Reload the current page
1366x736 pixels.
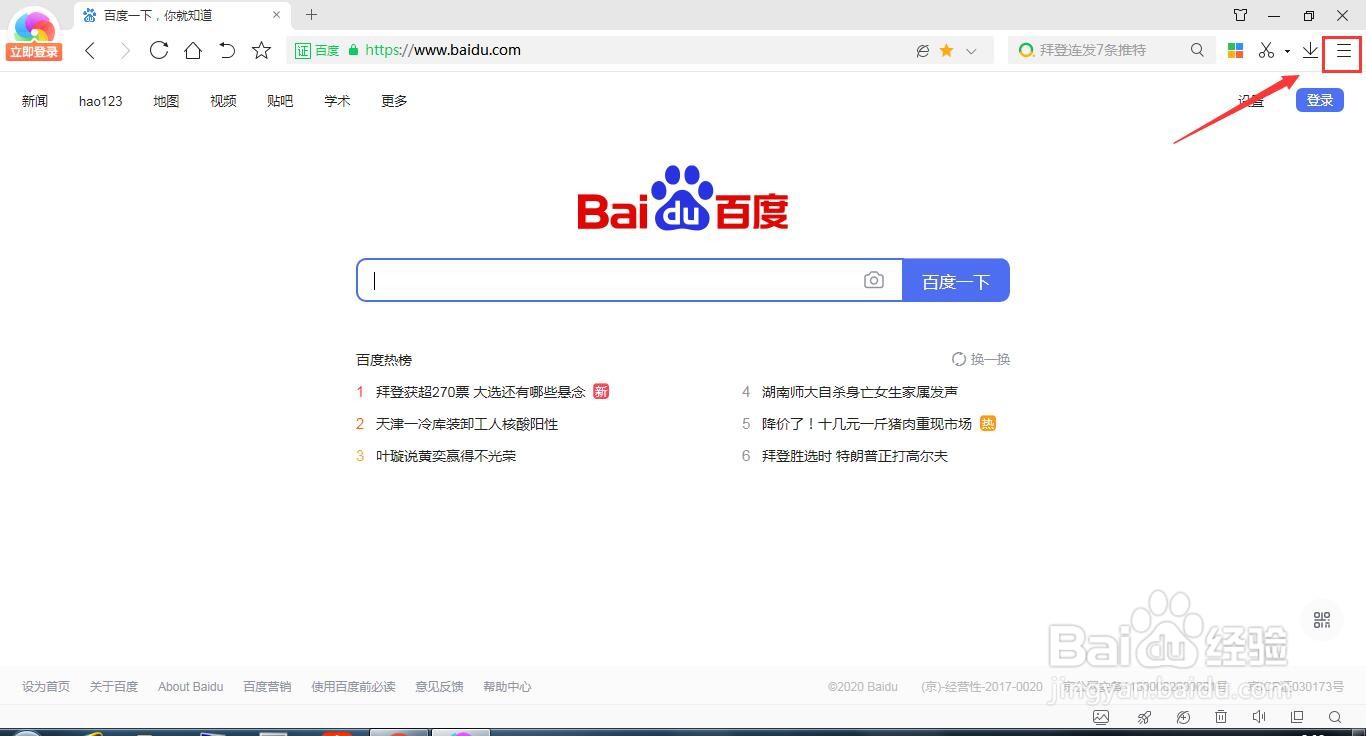point(158,50)
